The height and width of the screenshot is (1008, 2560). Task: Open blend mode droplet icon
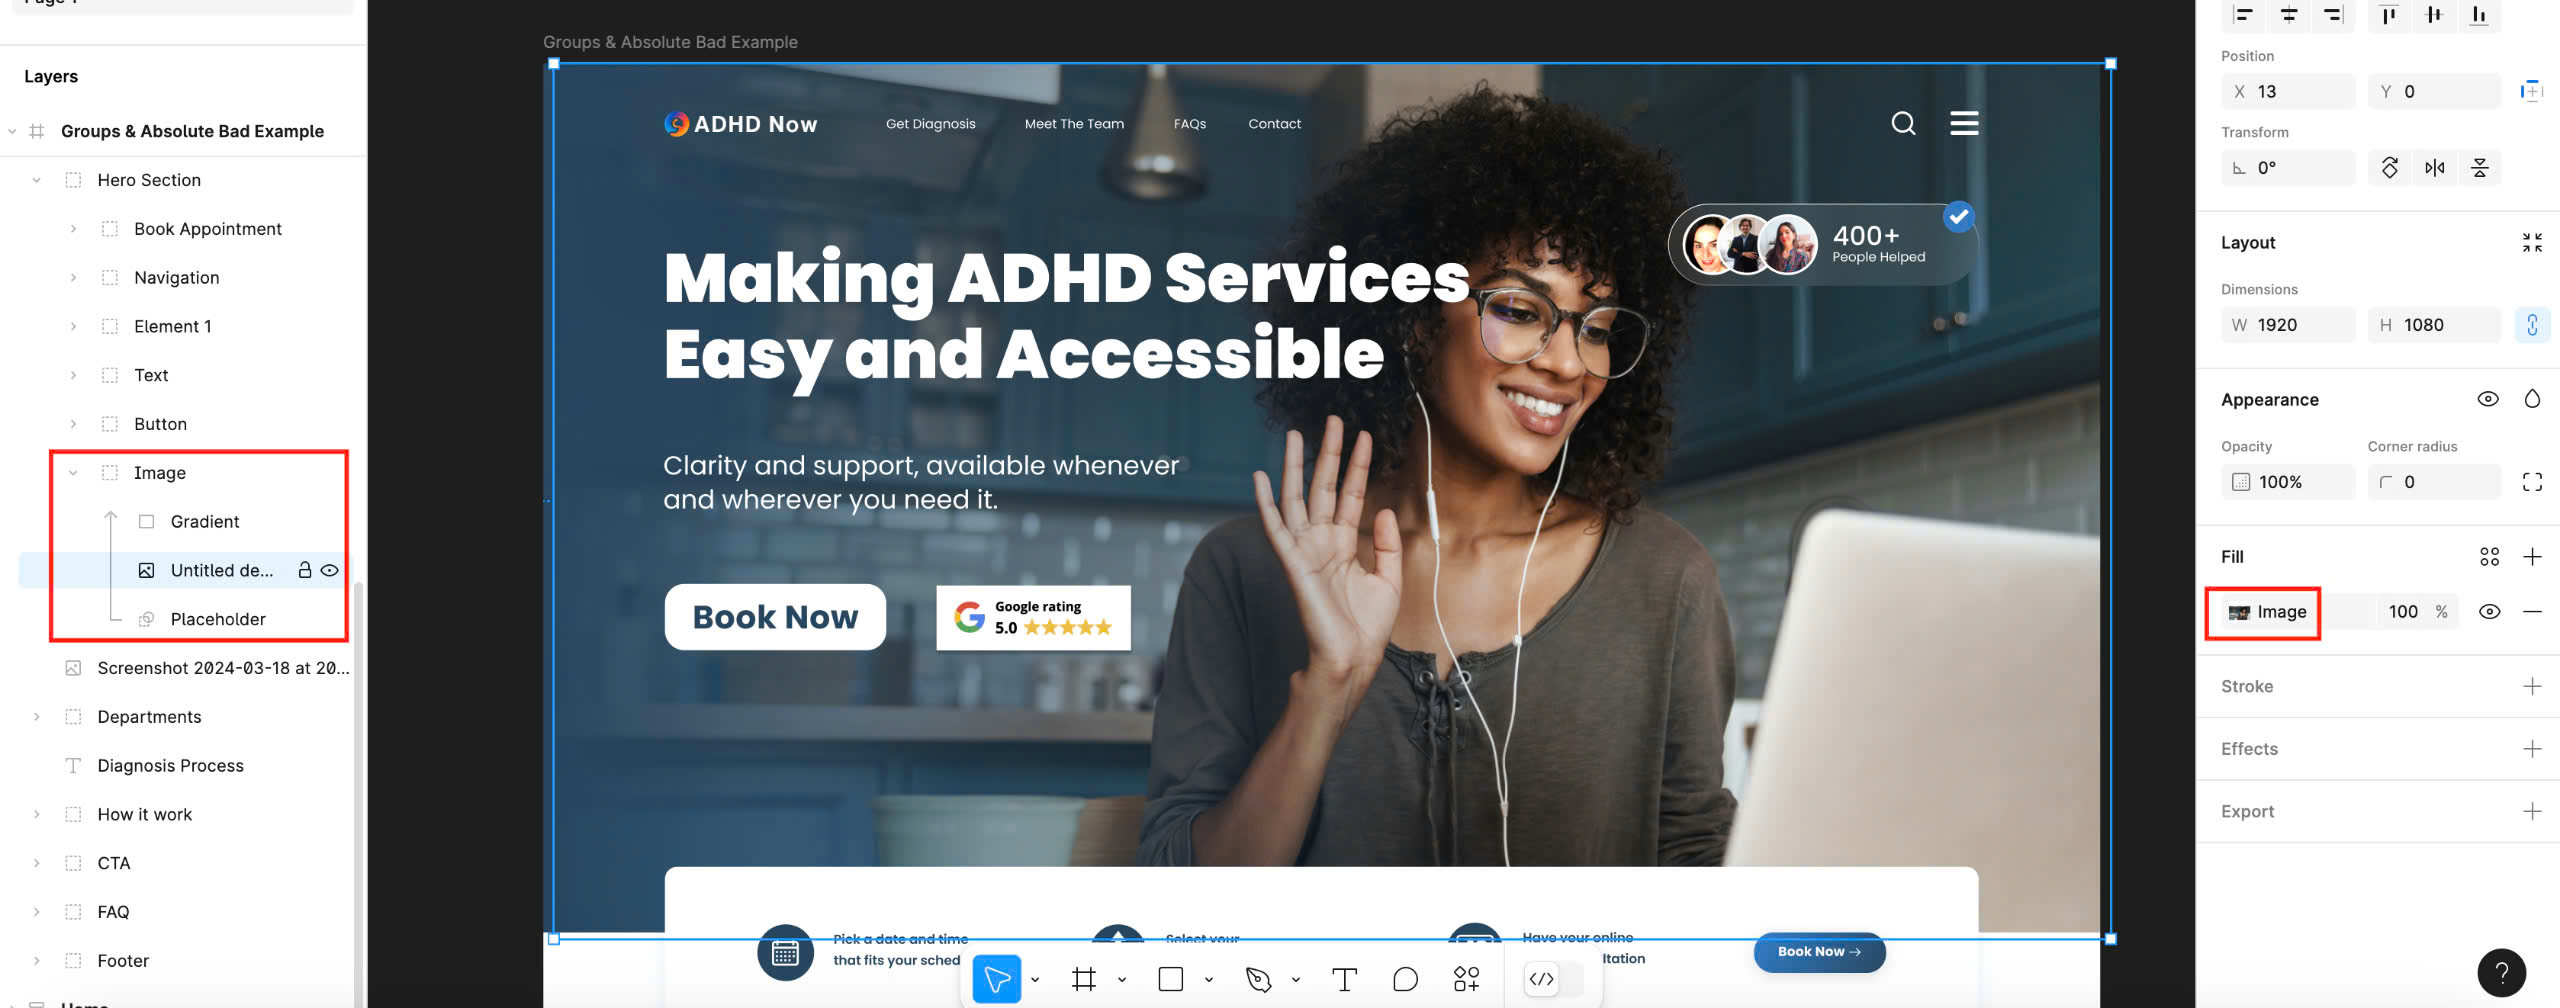(x=2532, y=399)
